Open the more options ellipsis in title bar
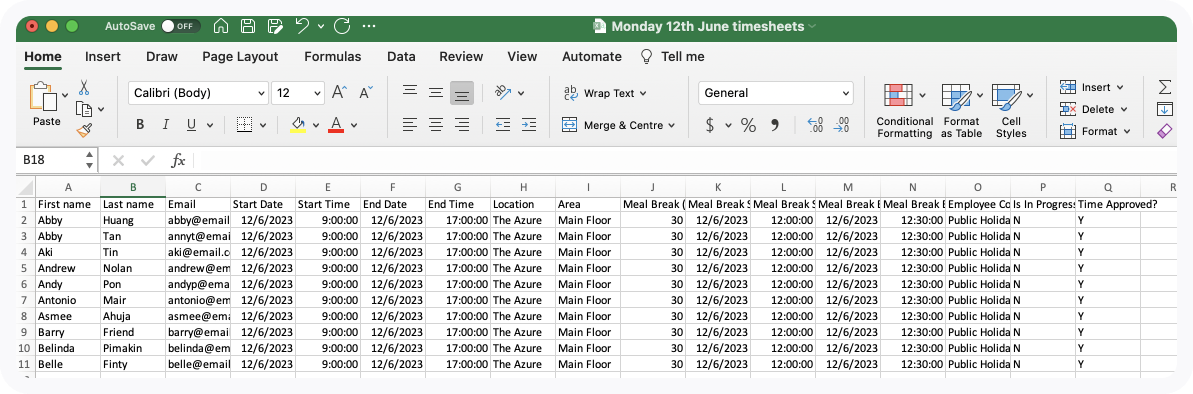This screenshot has width=1193, height=394. 369,26
